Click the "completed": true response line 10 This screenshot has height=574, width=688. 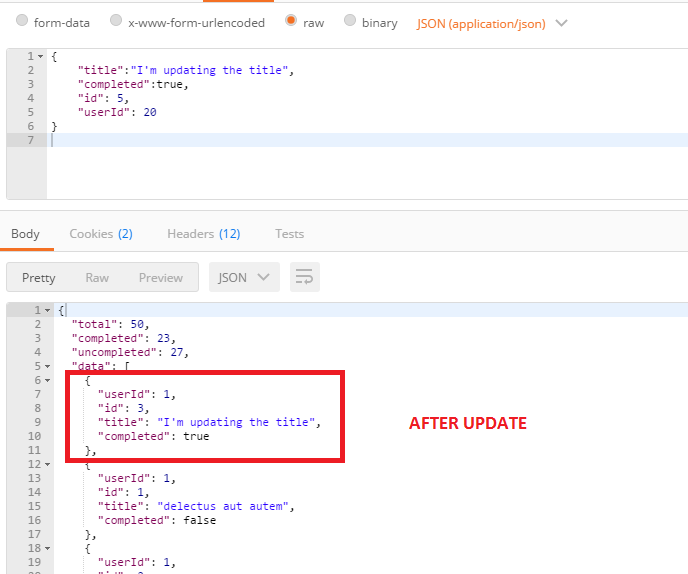coord(154,437)
